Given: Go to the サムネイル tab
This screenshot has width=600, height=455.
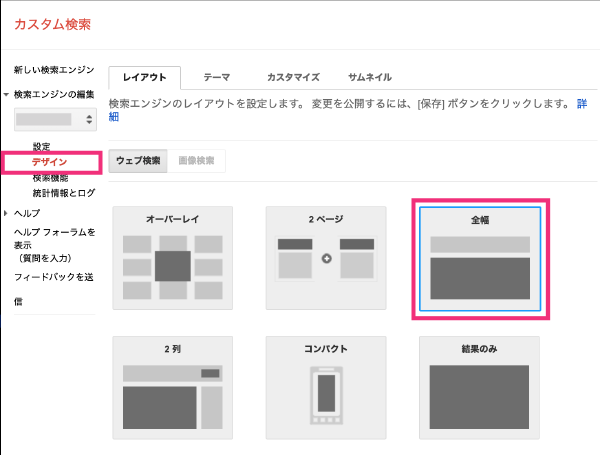Looking at the screenshot, I should tap(369, 77).
